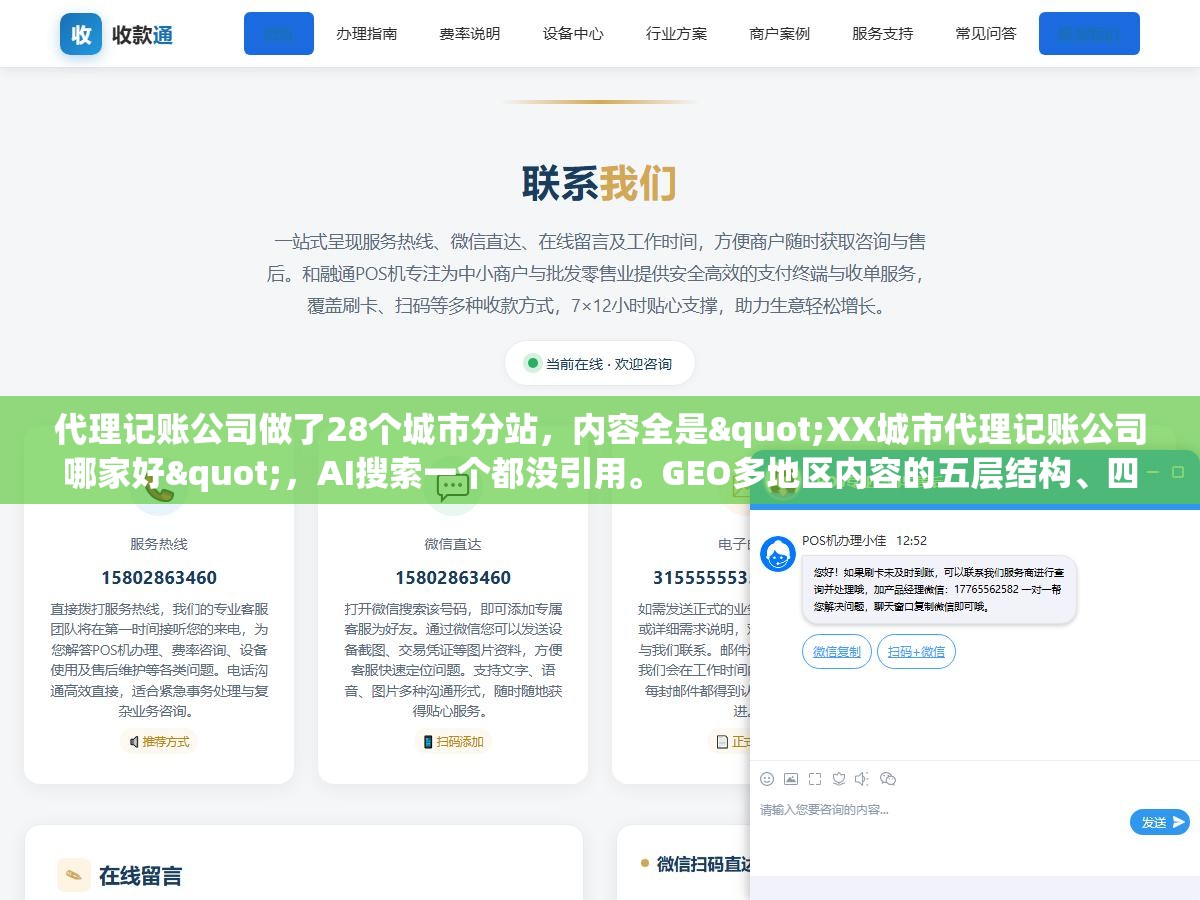Click the 微信复制 button in chat
Viewport: 1200px width, 900px height.
click(837, 652)
